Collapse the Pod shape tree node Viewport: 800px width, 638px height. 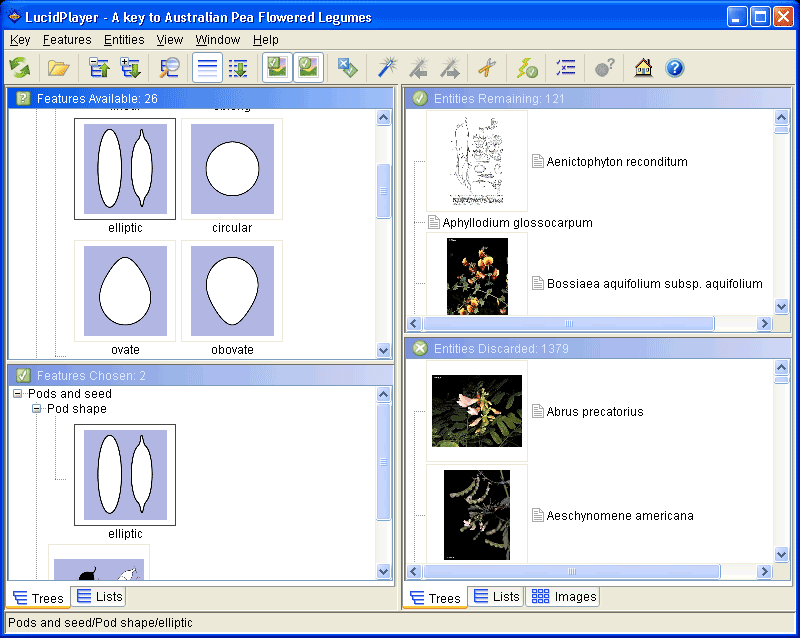pos(36,409)
